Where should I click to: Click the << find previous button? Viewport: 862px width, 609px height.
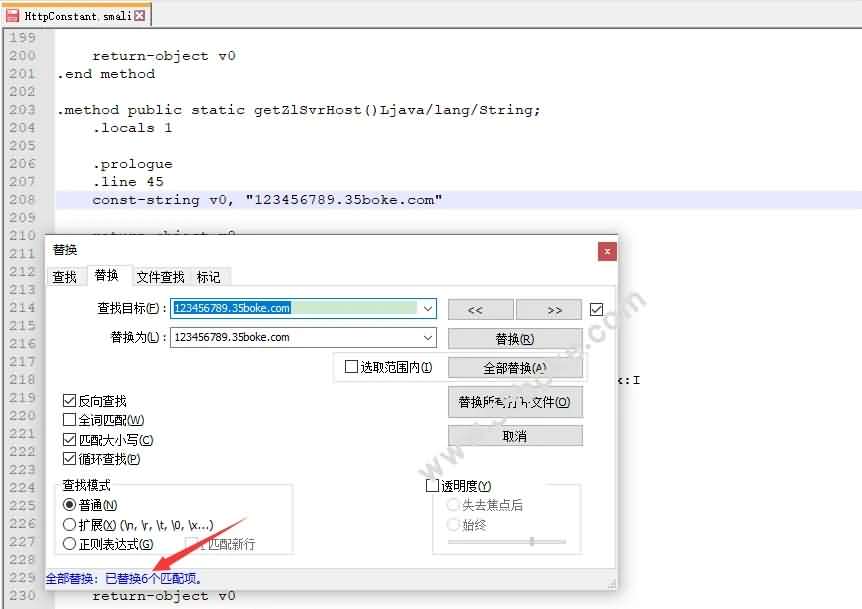480,310
